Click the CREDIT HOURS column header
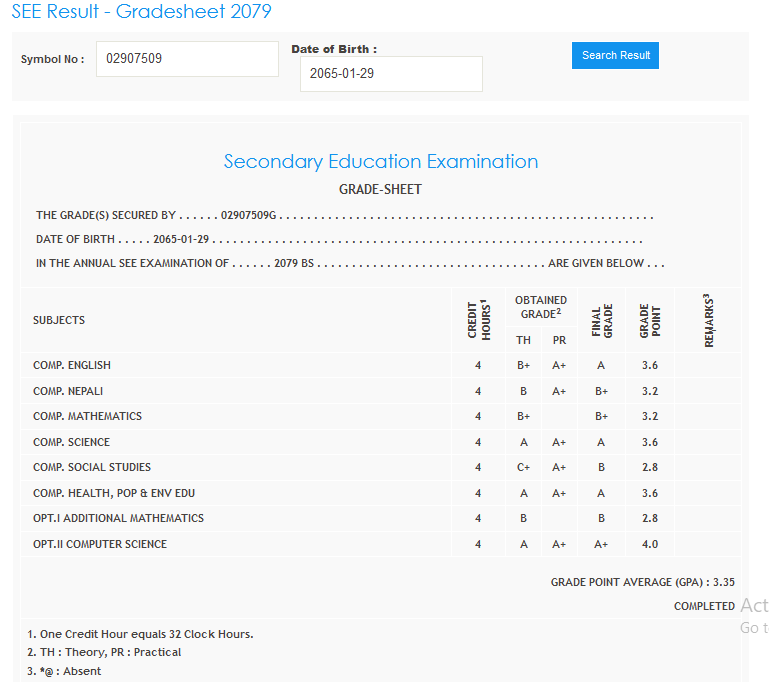The width and height of the screenshot is (769, 682). [479, 320]
